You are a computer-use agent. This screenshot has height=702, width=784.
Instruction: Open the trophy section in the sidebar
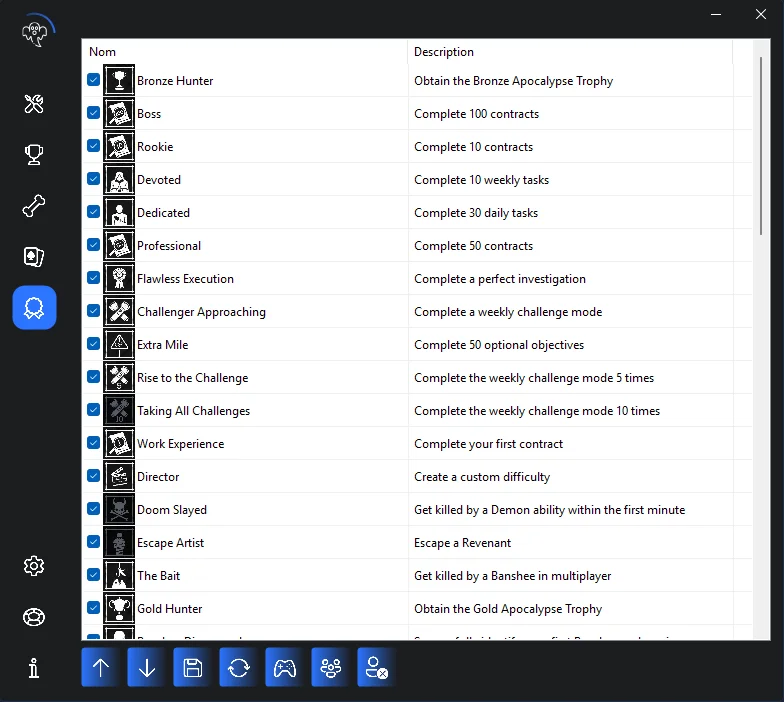[34, 155]
